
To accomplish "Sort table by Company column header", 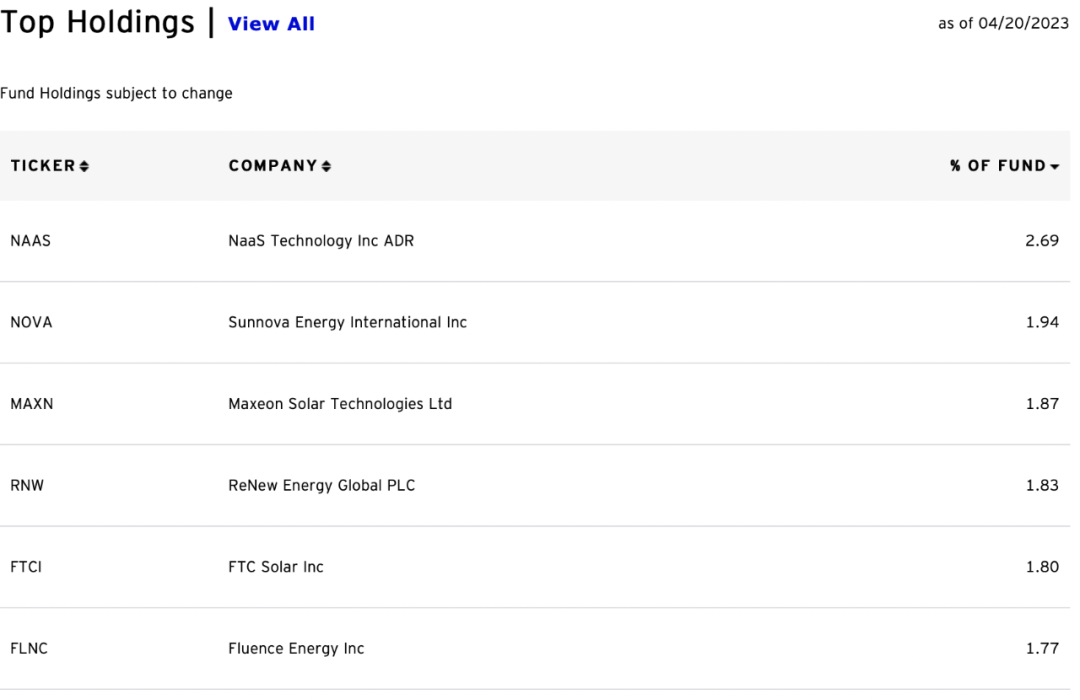I will (x=273, y=166).
